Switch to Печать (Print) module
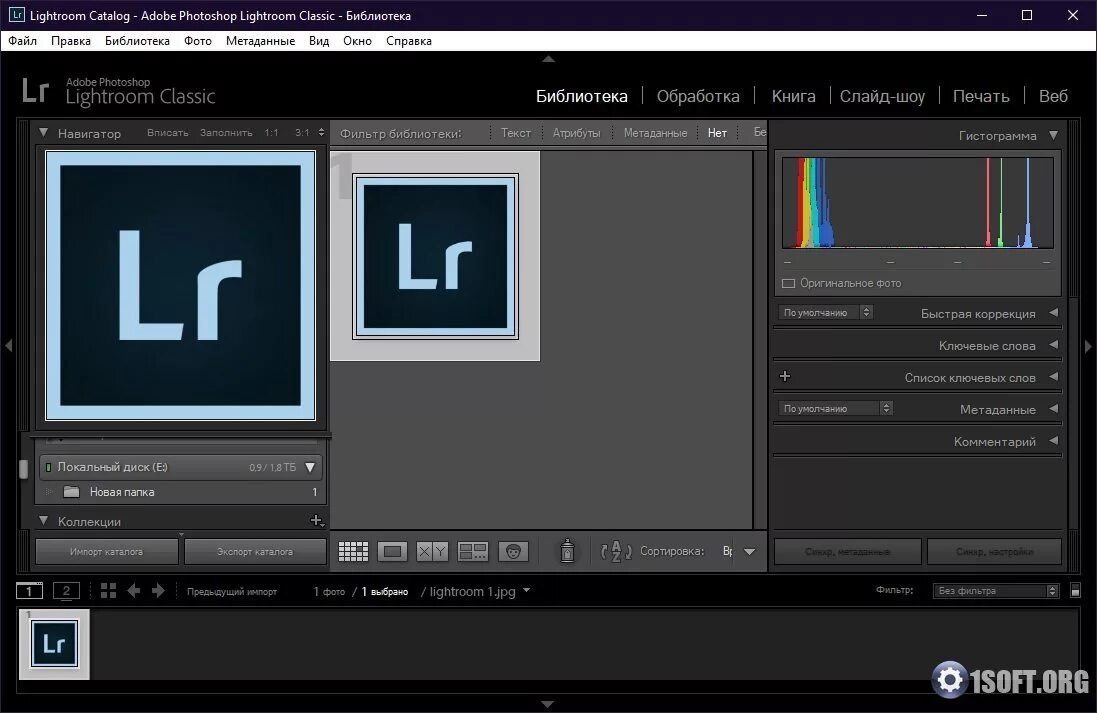The width and height of the screenshot is (1097, 713). tap(981, 96)
